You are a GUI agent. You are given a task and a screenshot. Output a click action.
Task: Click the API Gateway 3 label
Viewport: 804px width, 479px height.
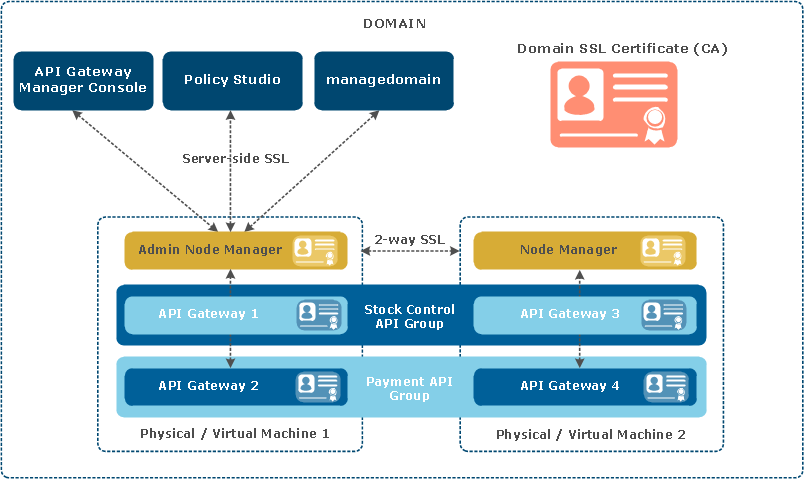(x=570, y=313)
